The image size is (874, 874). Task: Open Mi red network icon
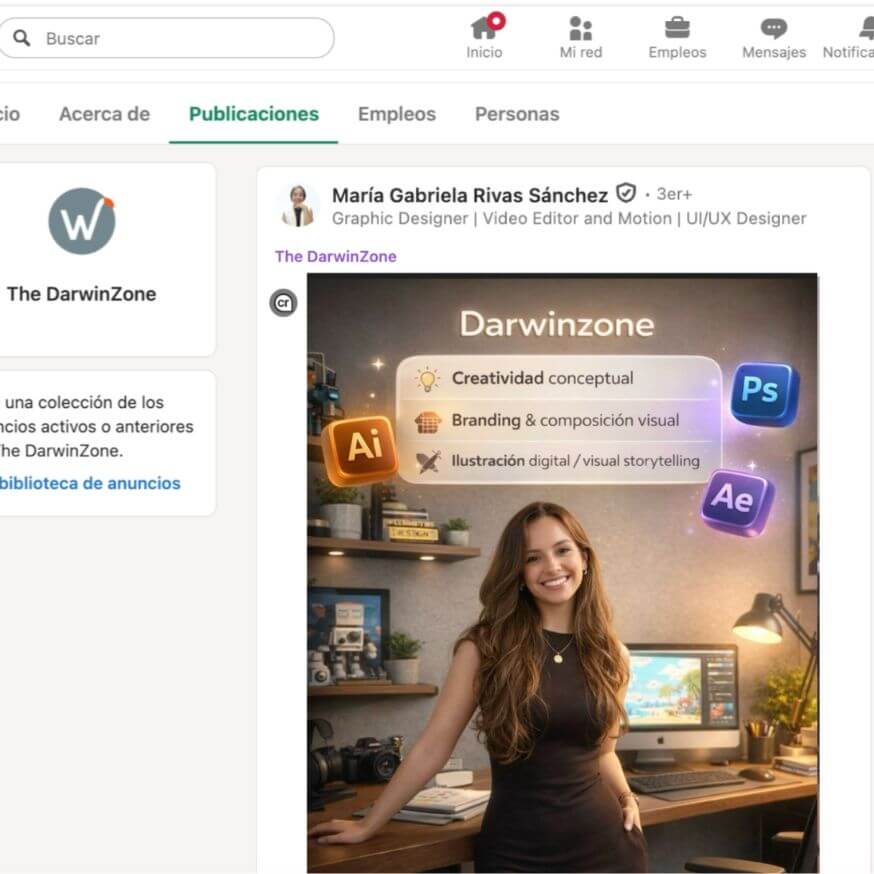[580, 28]
